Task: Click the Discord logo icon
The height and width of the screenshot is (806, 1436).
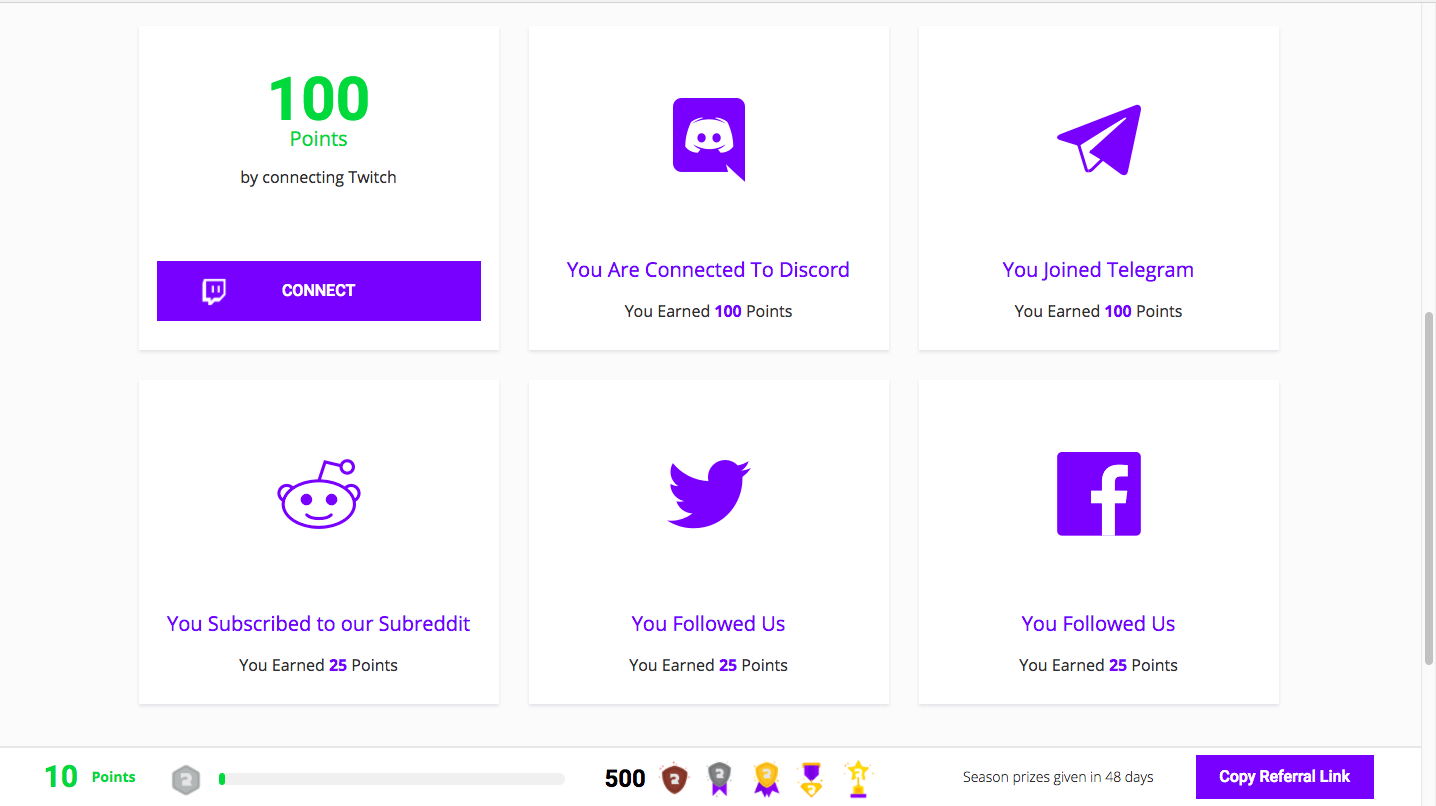Action: [708, 138]
